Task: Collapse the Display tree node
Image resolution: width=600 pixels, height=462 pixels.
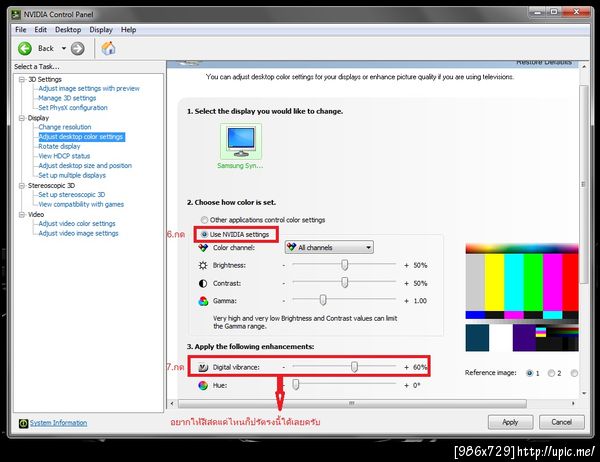Action: click(x=22, y=118)
